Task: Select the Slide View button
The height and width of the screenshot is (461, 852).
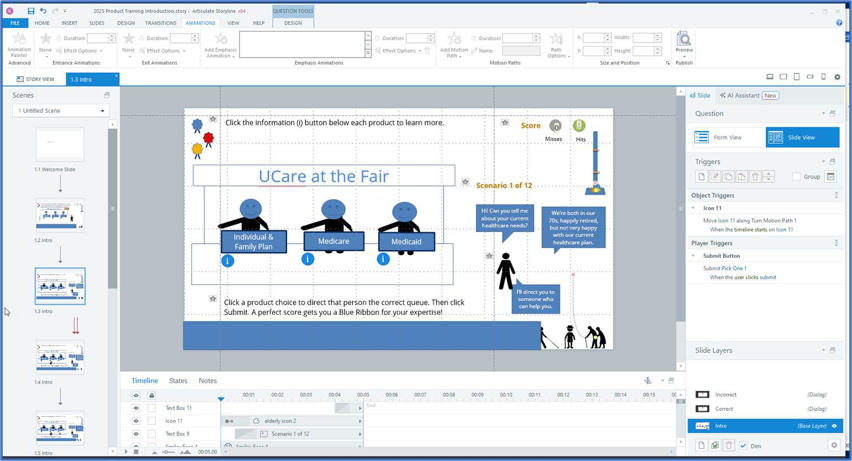Action: (803, 137)
